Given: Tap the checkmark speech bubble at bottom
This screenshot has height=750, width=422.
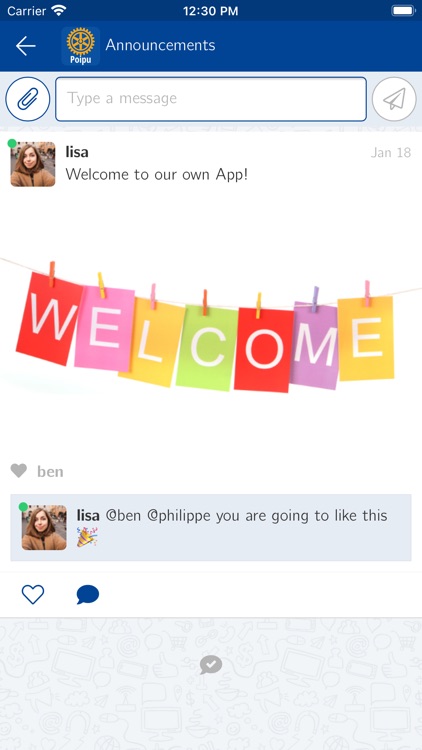Looking at the screenshot, I should [211, 665].
